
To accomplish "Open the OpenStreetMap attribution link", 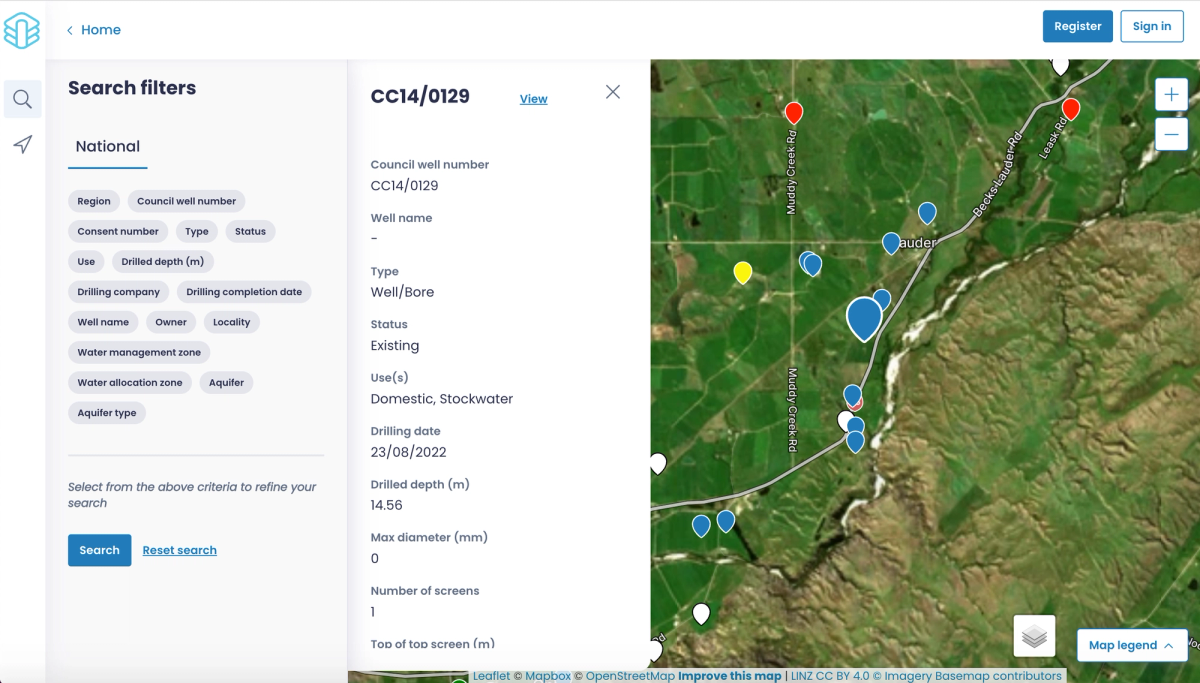I will click(x=630, y=676).
